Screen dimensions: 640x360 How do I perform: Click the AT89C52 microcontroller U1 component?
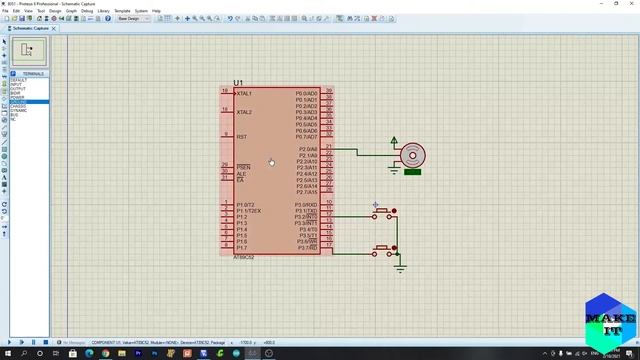277,171
